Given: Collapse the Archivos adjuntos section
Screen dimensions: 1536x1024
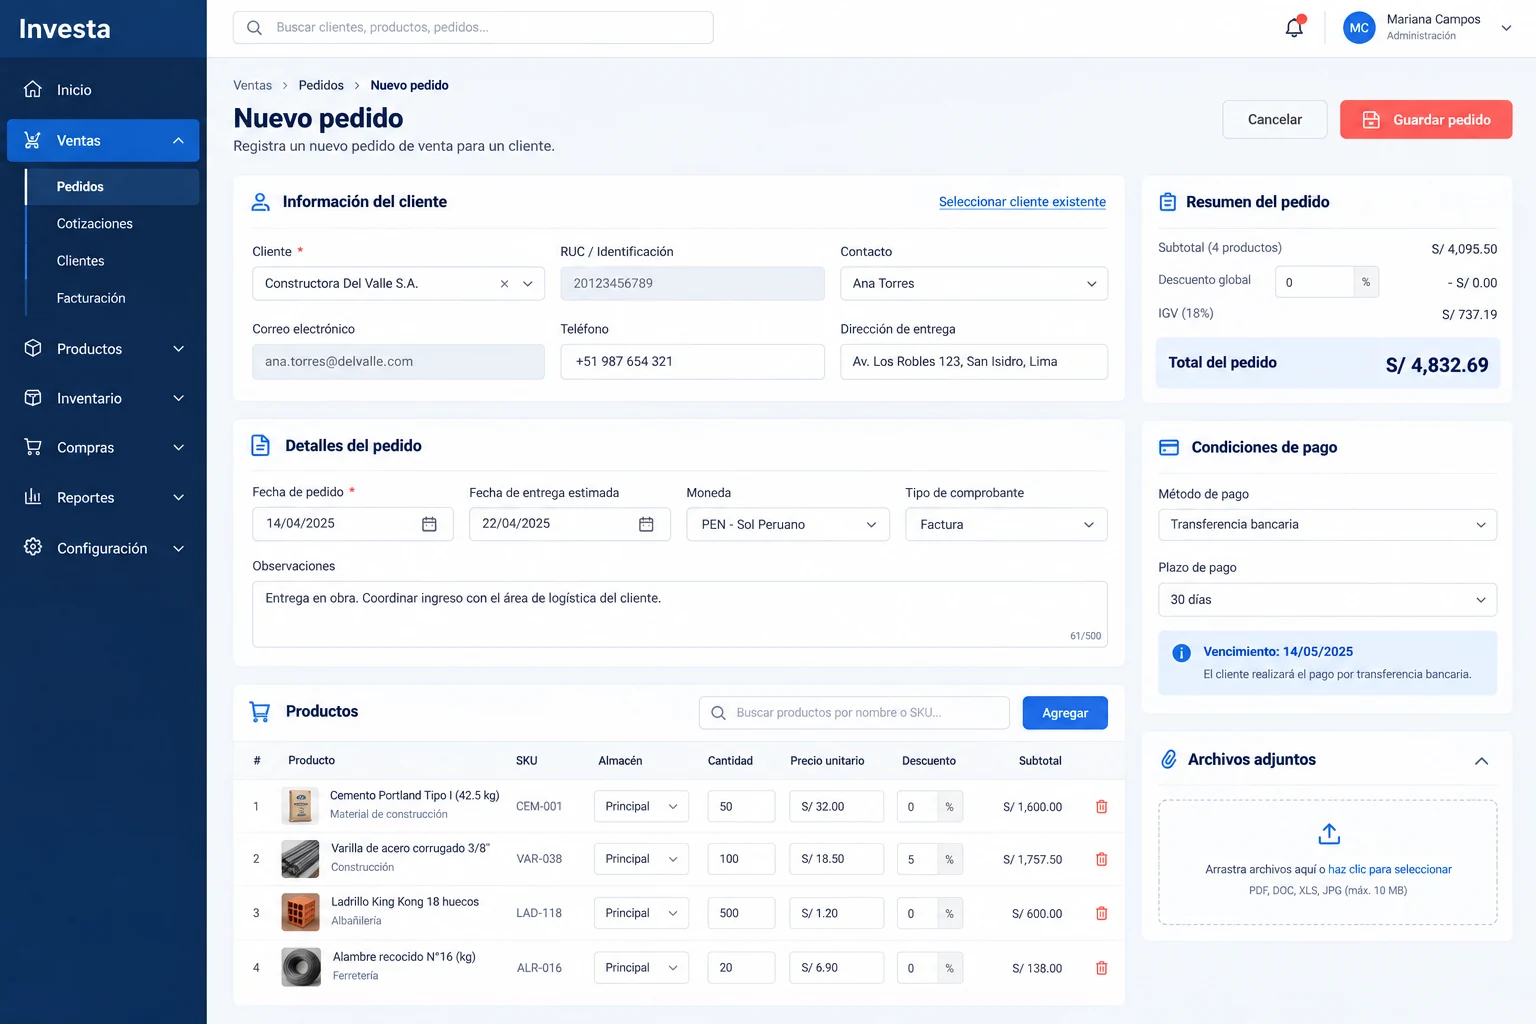Looking at the screenshot, I should (x=1481, y=761).
